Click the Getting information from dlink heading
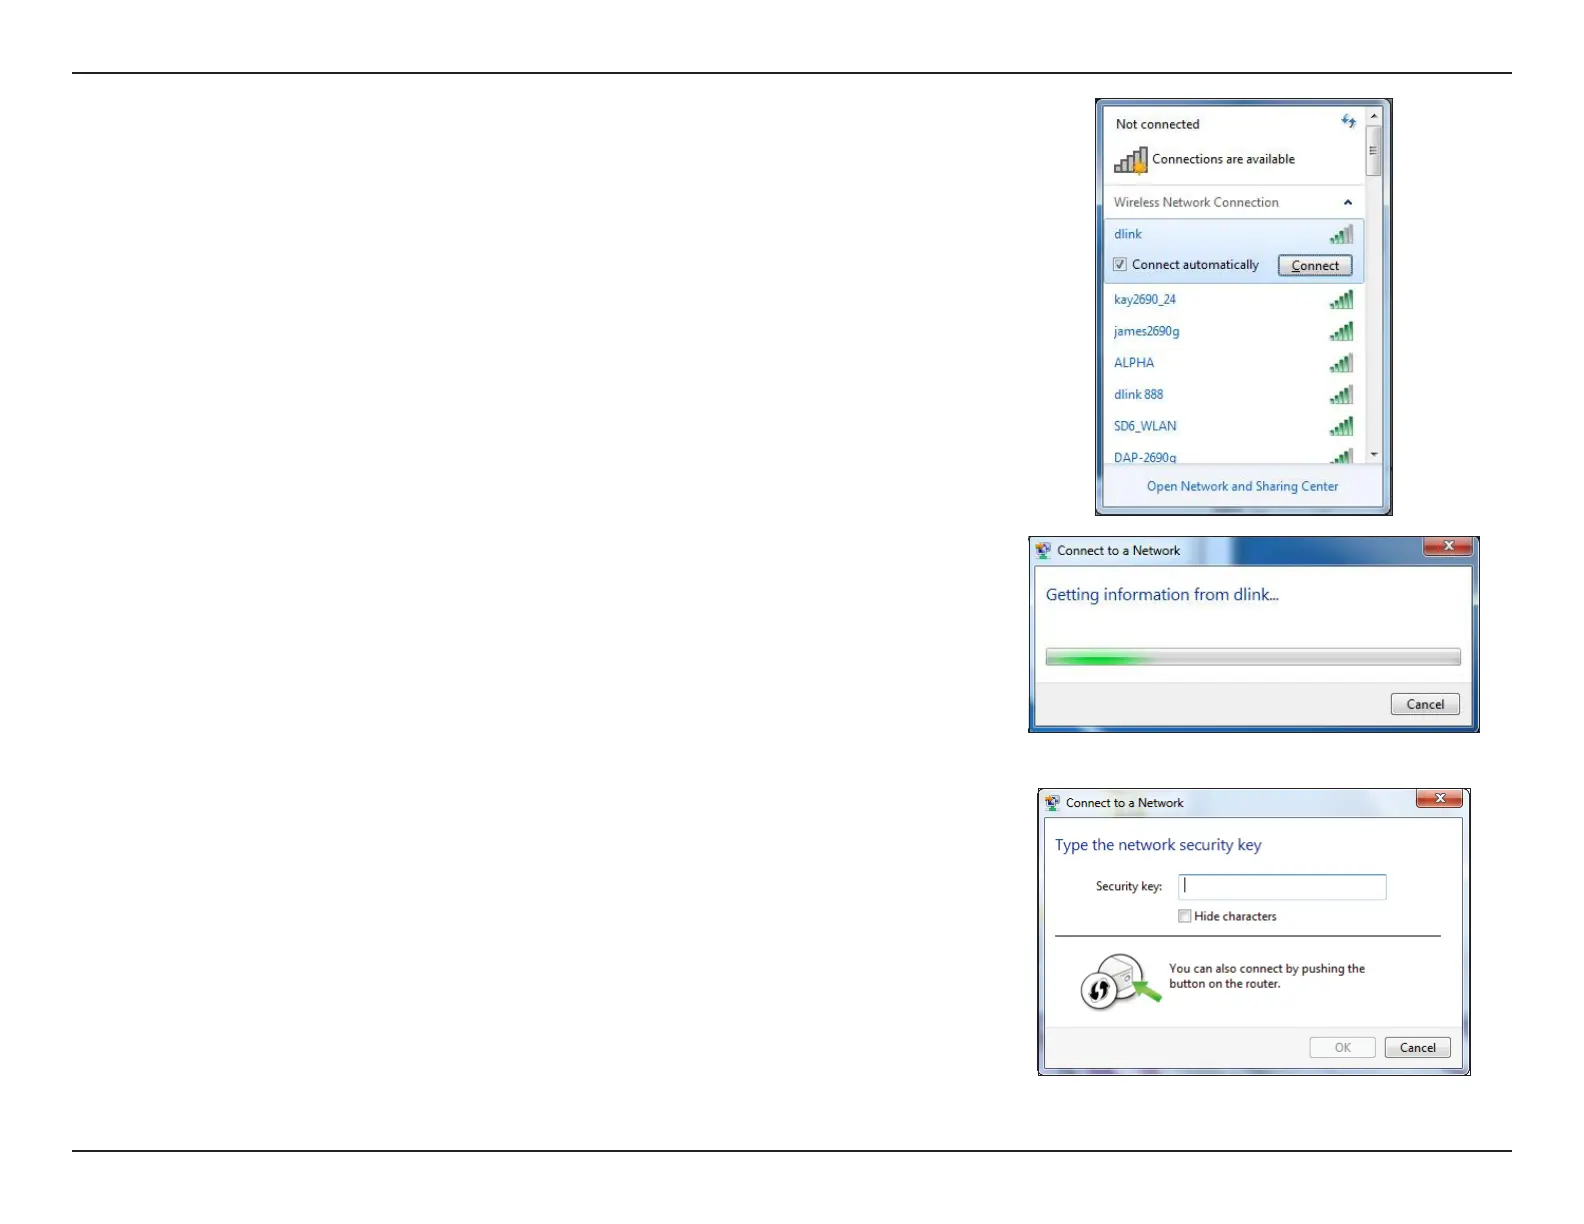This screenshot has height=1224, width=1584. click(1162, 595)
